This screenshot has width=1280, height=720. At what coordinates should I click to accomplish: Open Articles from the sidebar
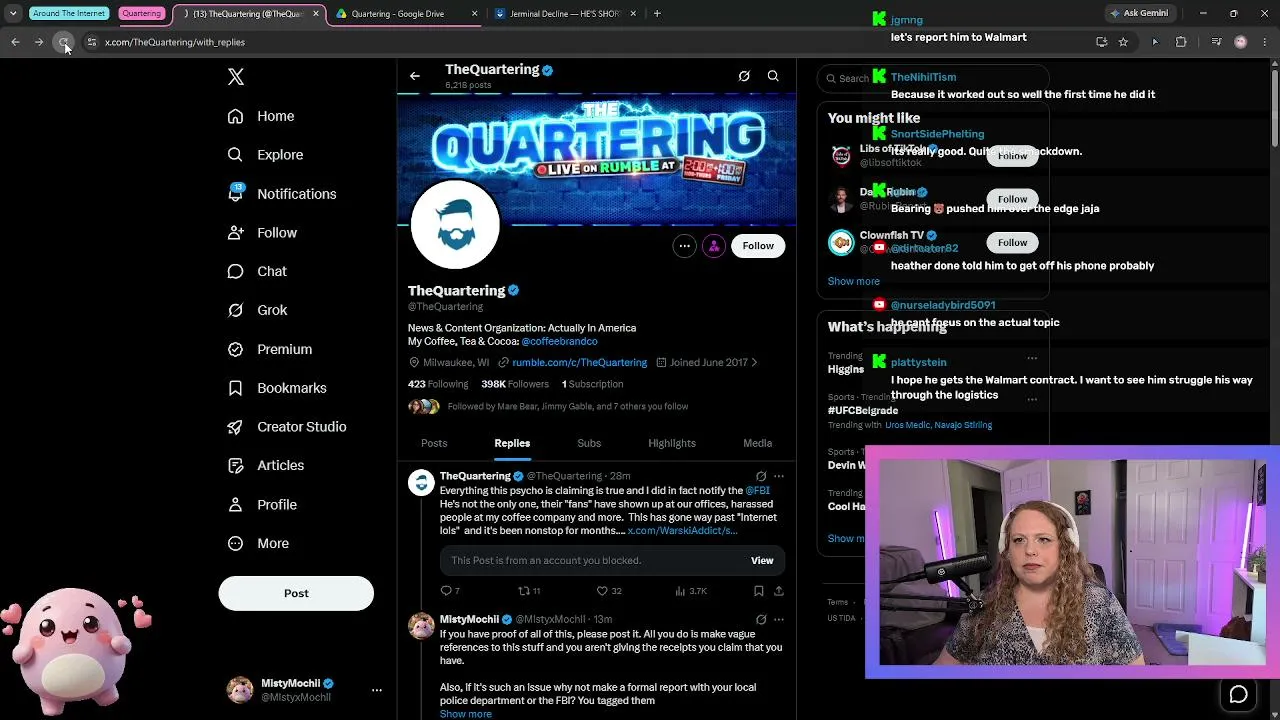265,465
